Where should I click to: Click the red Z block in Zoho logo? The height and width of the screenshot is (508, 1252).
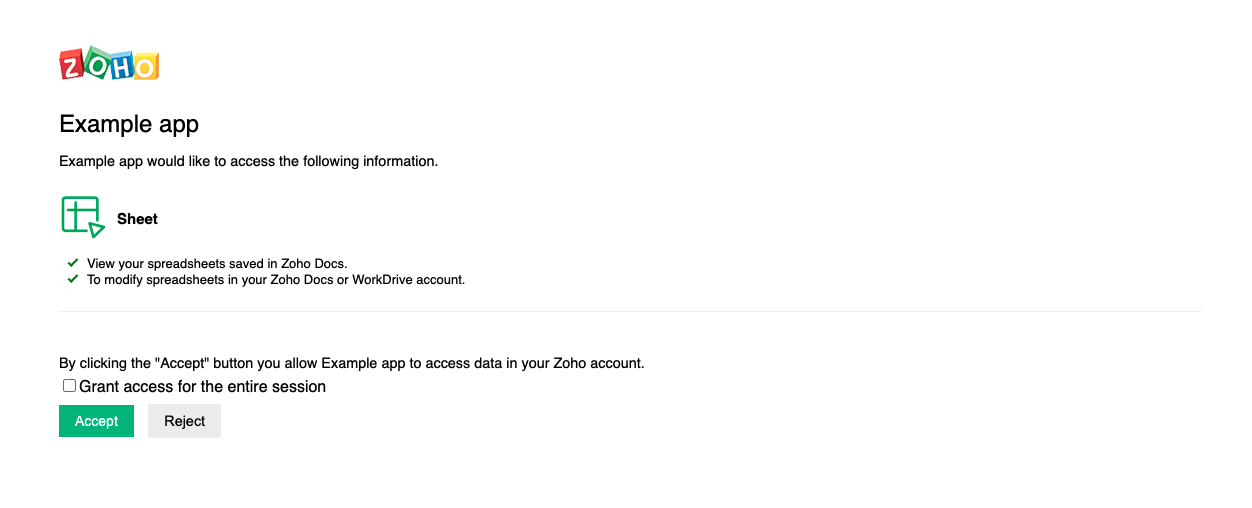[73, 65]
